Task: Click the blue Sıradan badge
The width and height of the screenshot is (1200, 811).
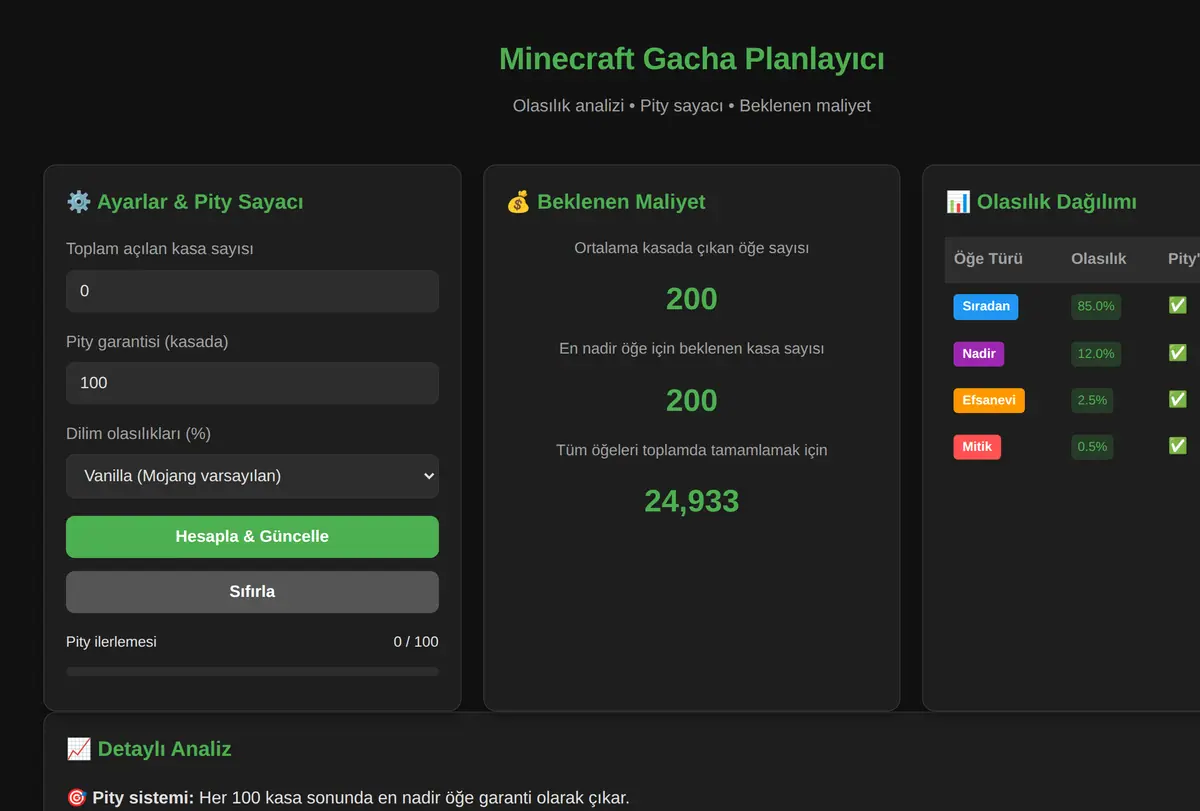Action: coord(986,306)
